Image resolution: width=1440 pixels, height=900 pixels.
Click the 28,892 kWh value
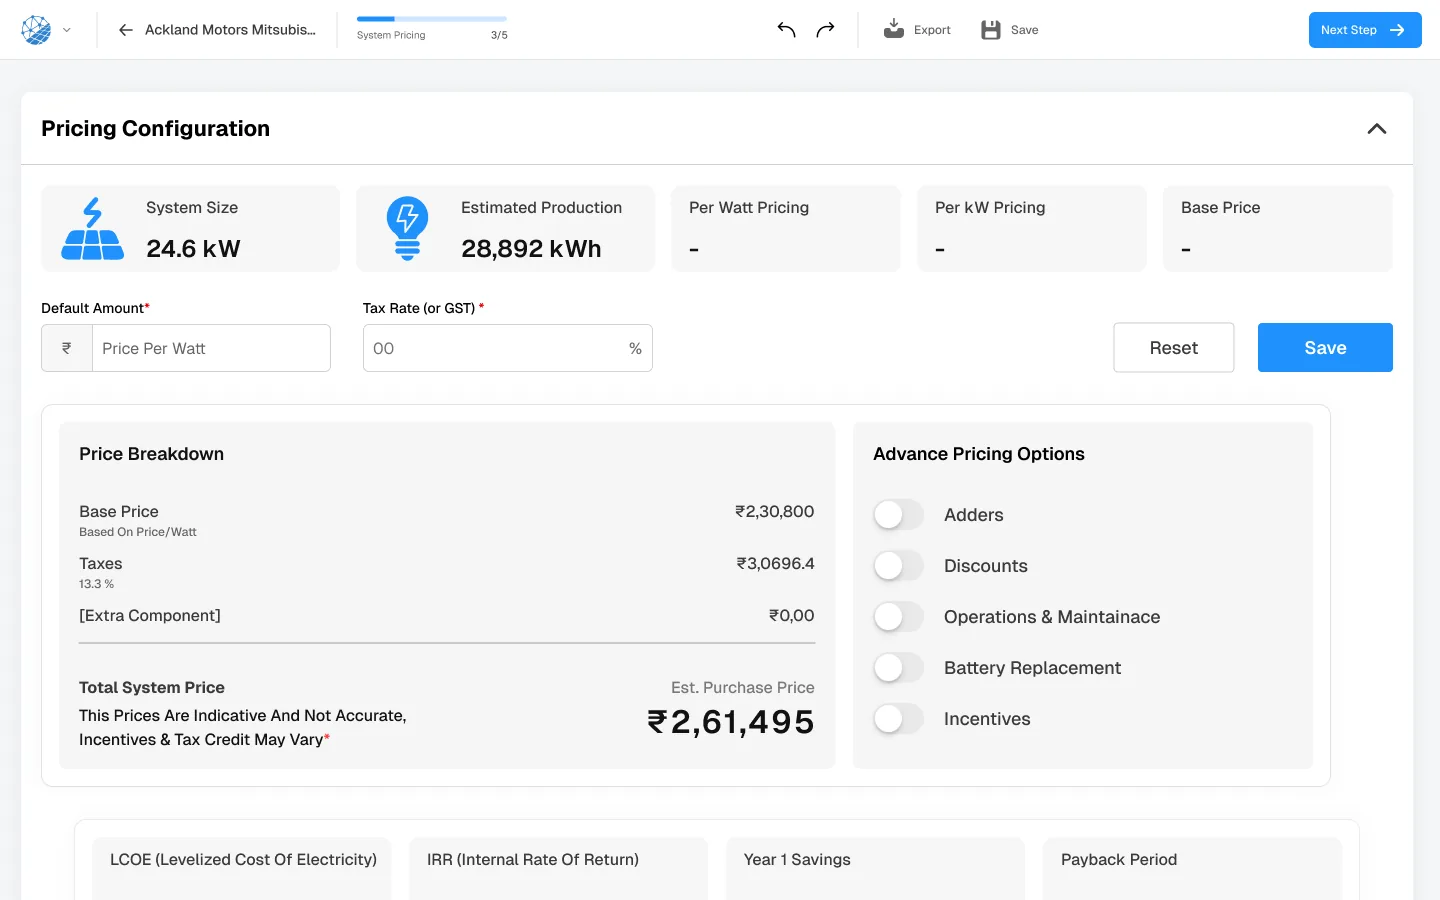click(x=531, y=248)
